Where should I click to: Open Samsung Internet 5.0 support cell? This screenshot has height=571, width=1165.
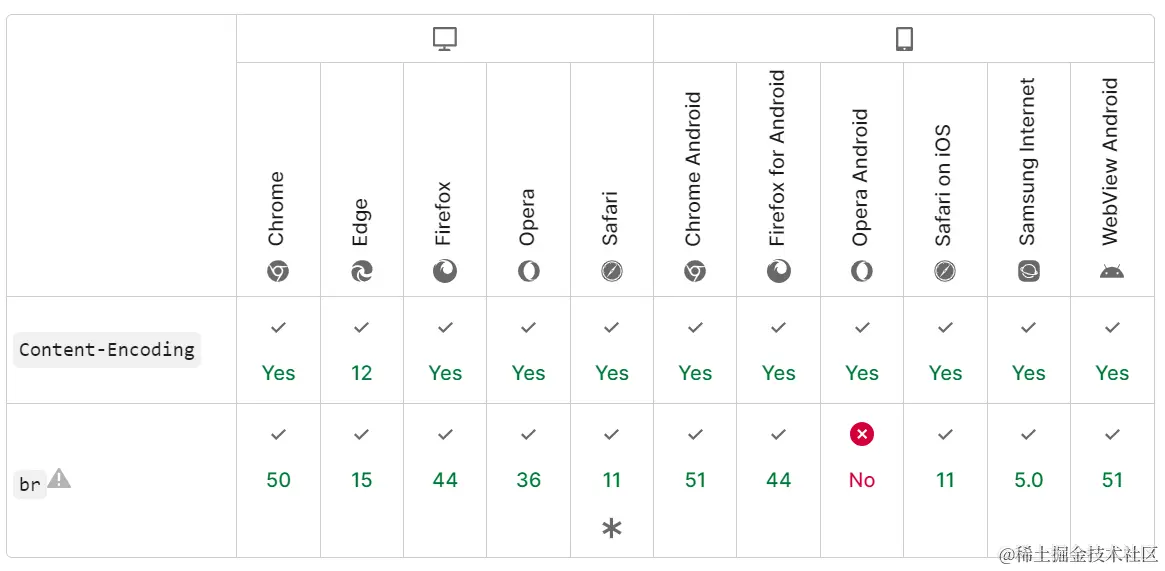(1028, 480)
